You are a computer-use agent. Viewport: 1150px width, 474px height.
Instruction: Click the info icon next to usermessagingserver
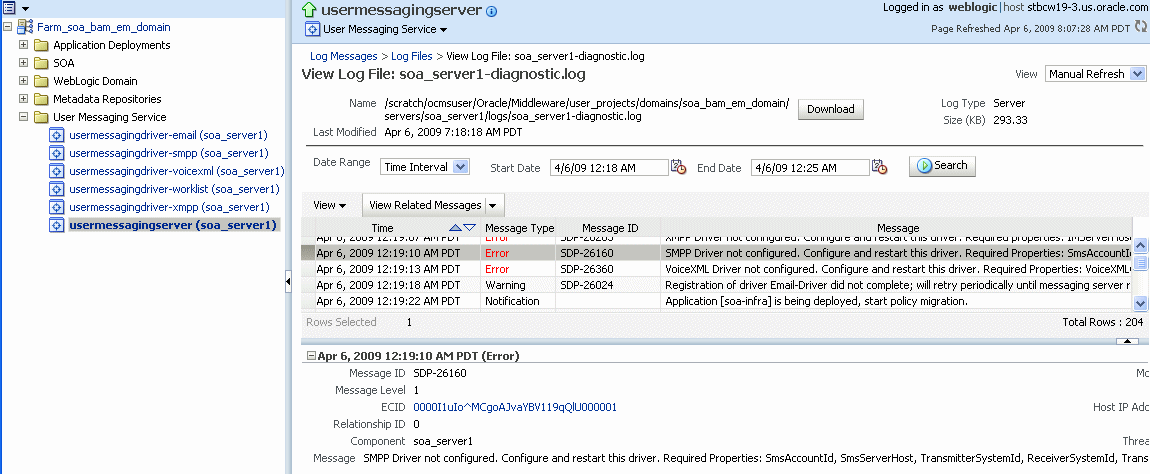[491, 12]
